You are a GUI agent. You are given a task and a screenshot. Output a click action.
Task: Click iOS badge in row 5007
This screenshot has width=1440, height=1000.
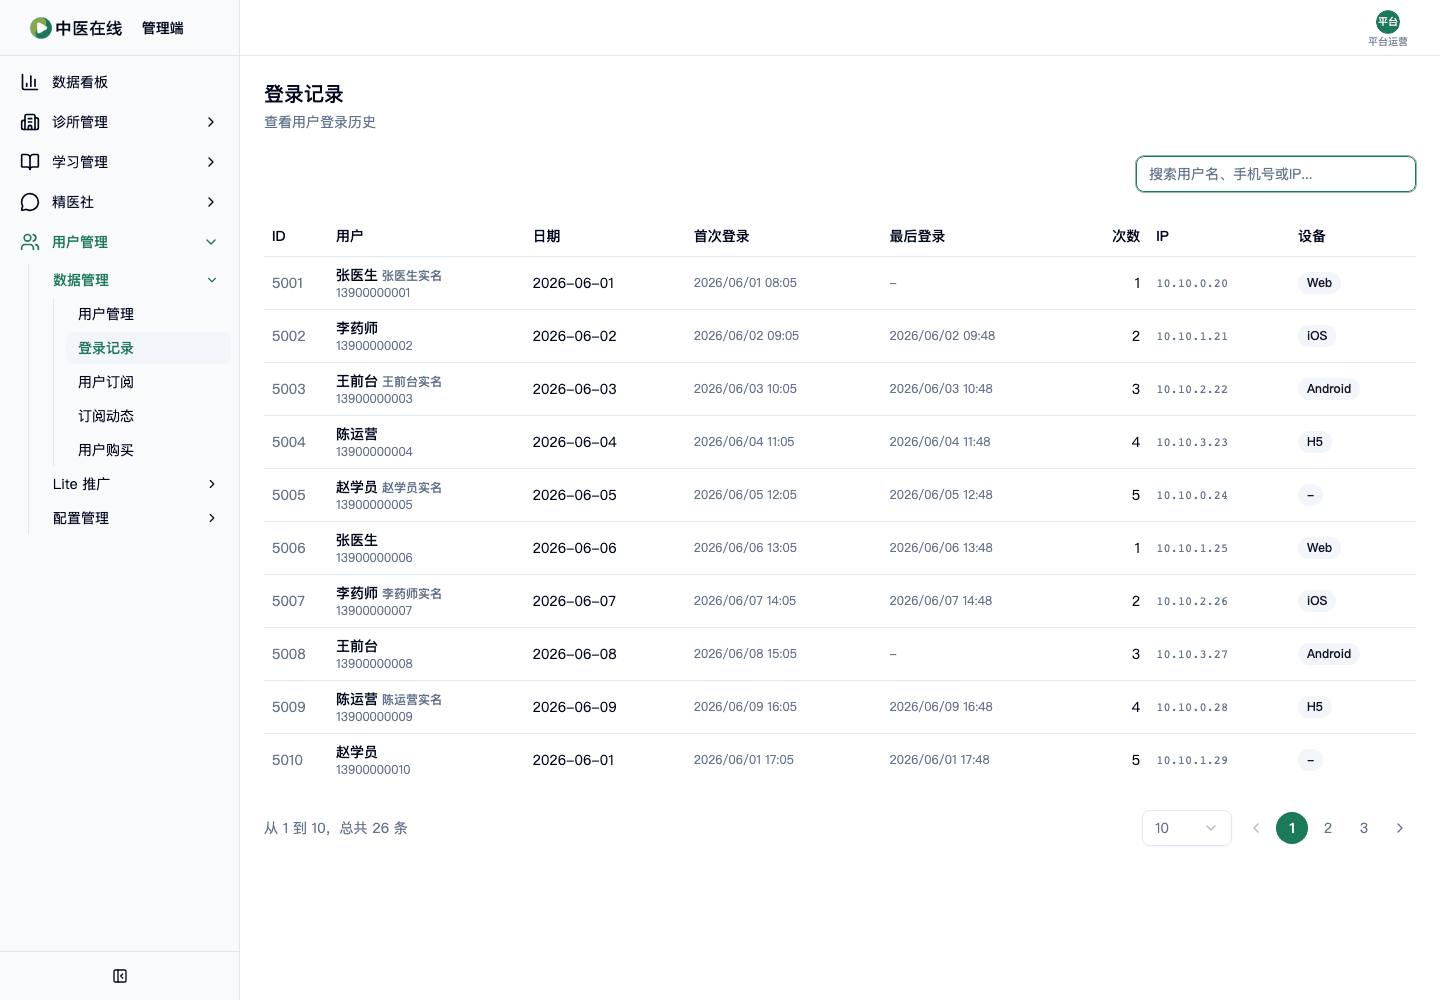1317,601
